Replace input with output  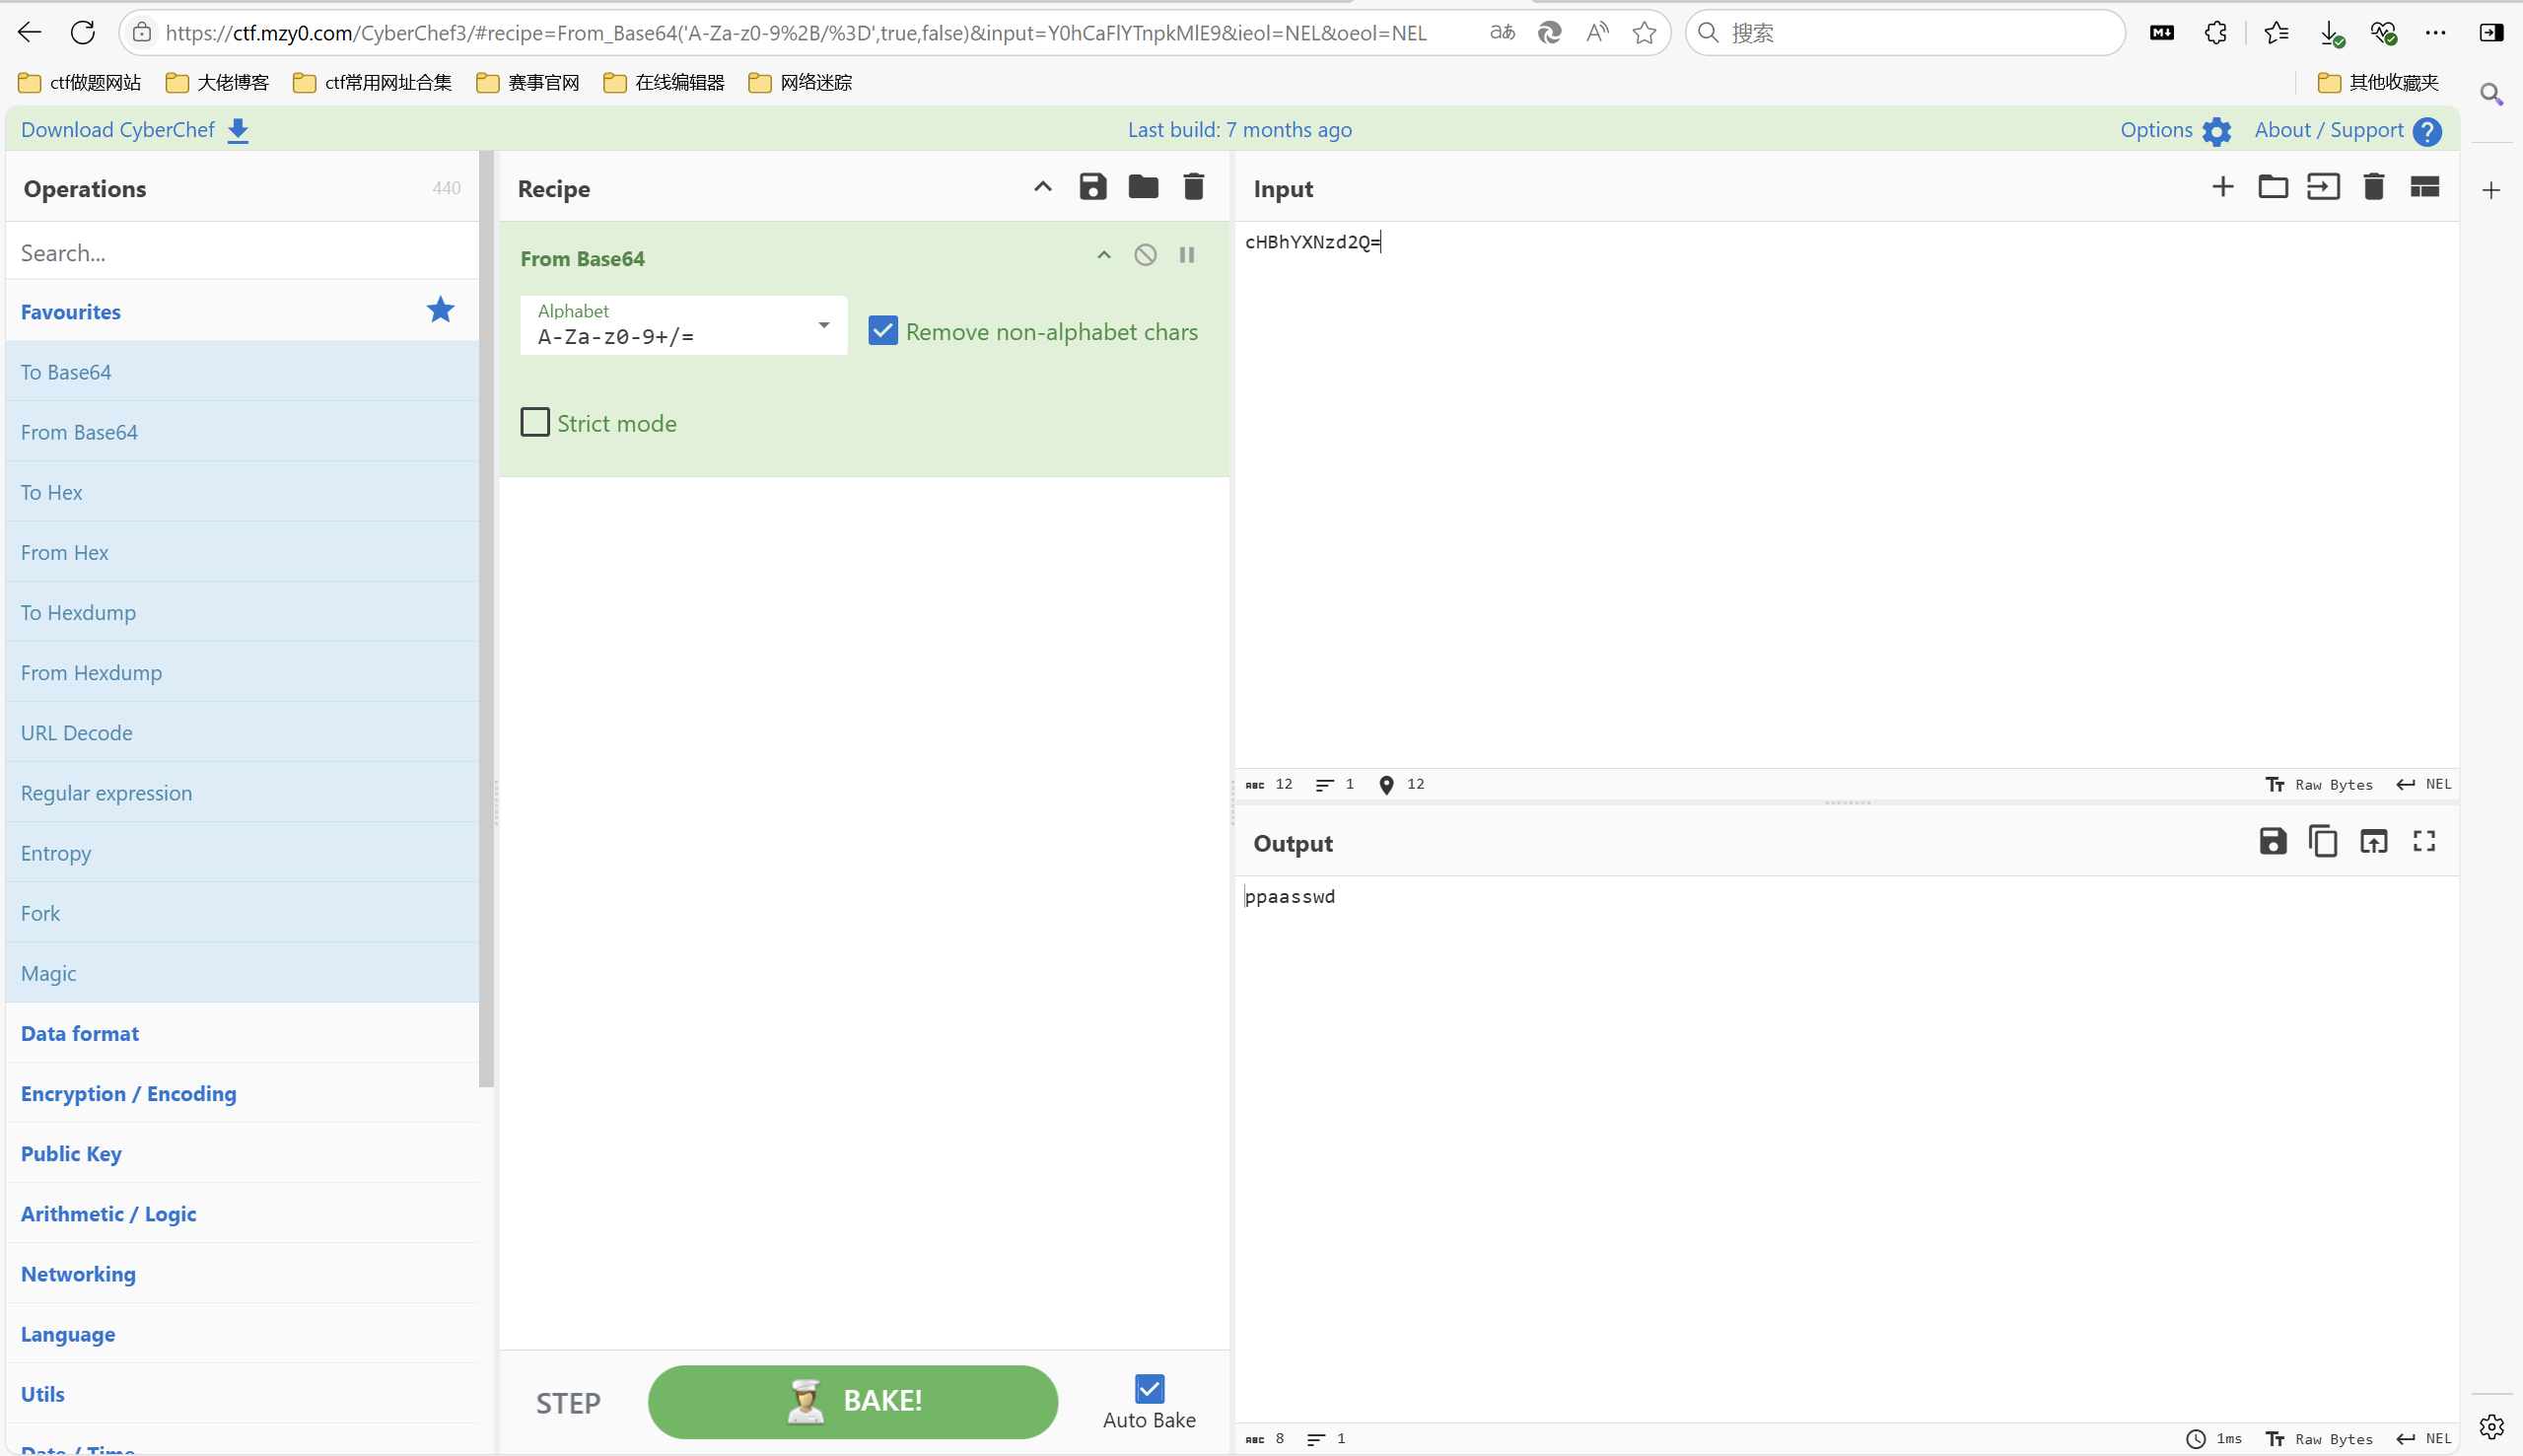[x=2373, y=841]
